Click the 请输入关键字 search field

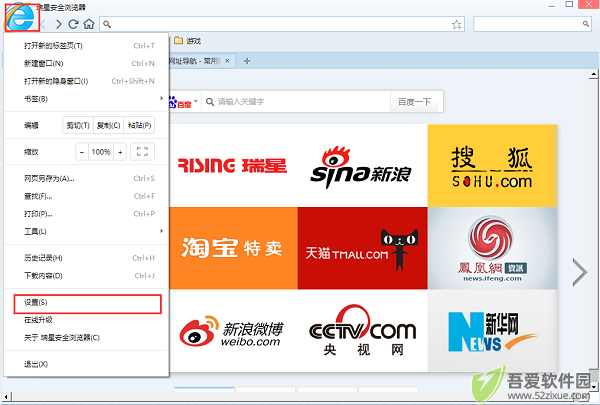coord(297,102)
